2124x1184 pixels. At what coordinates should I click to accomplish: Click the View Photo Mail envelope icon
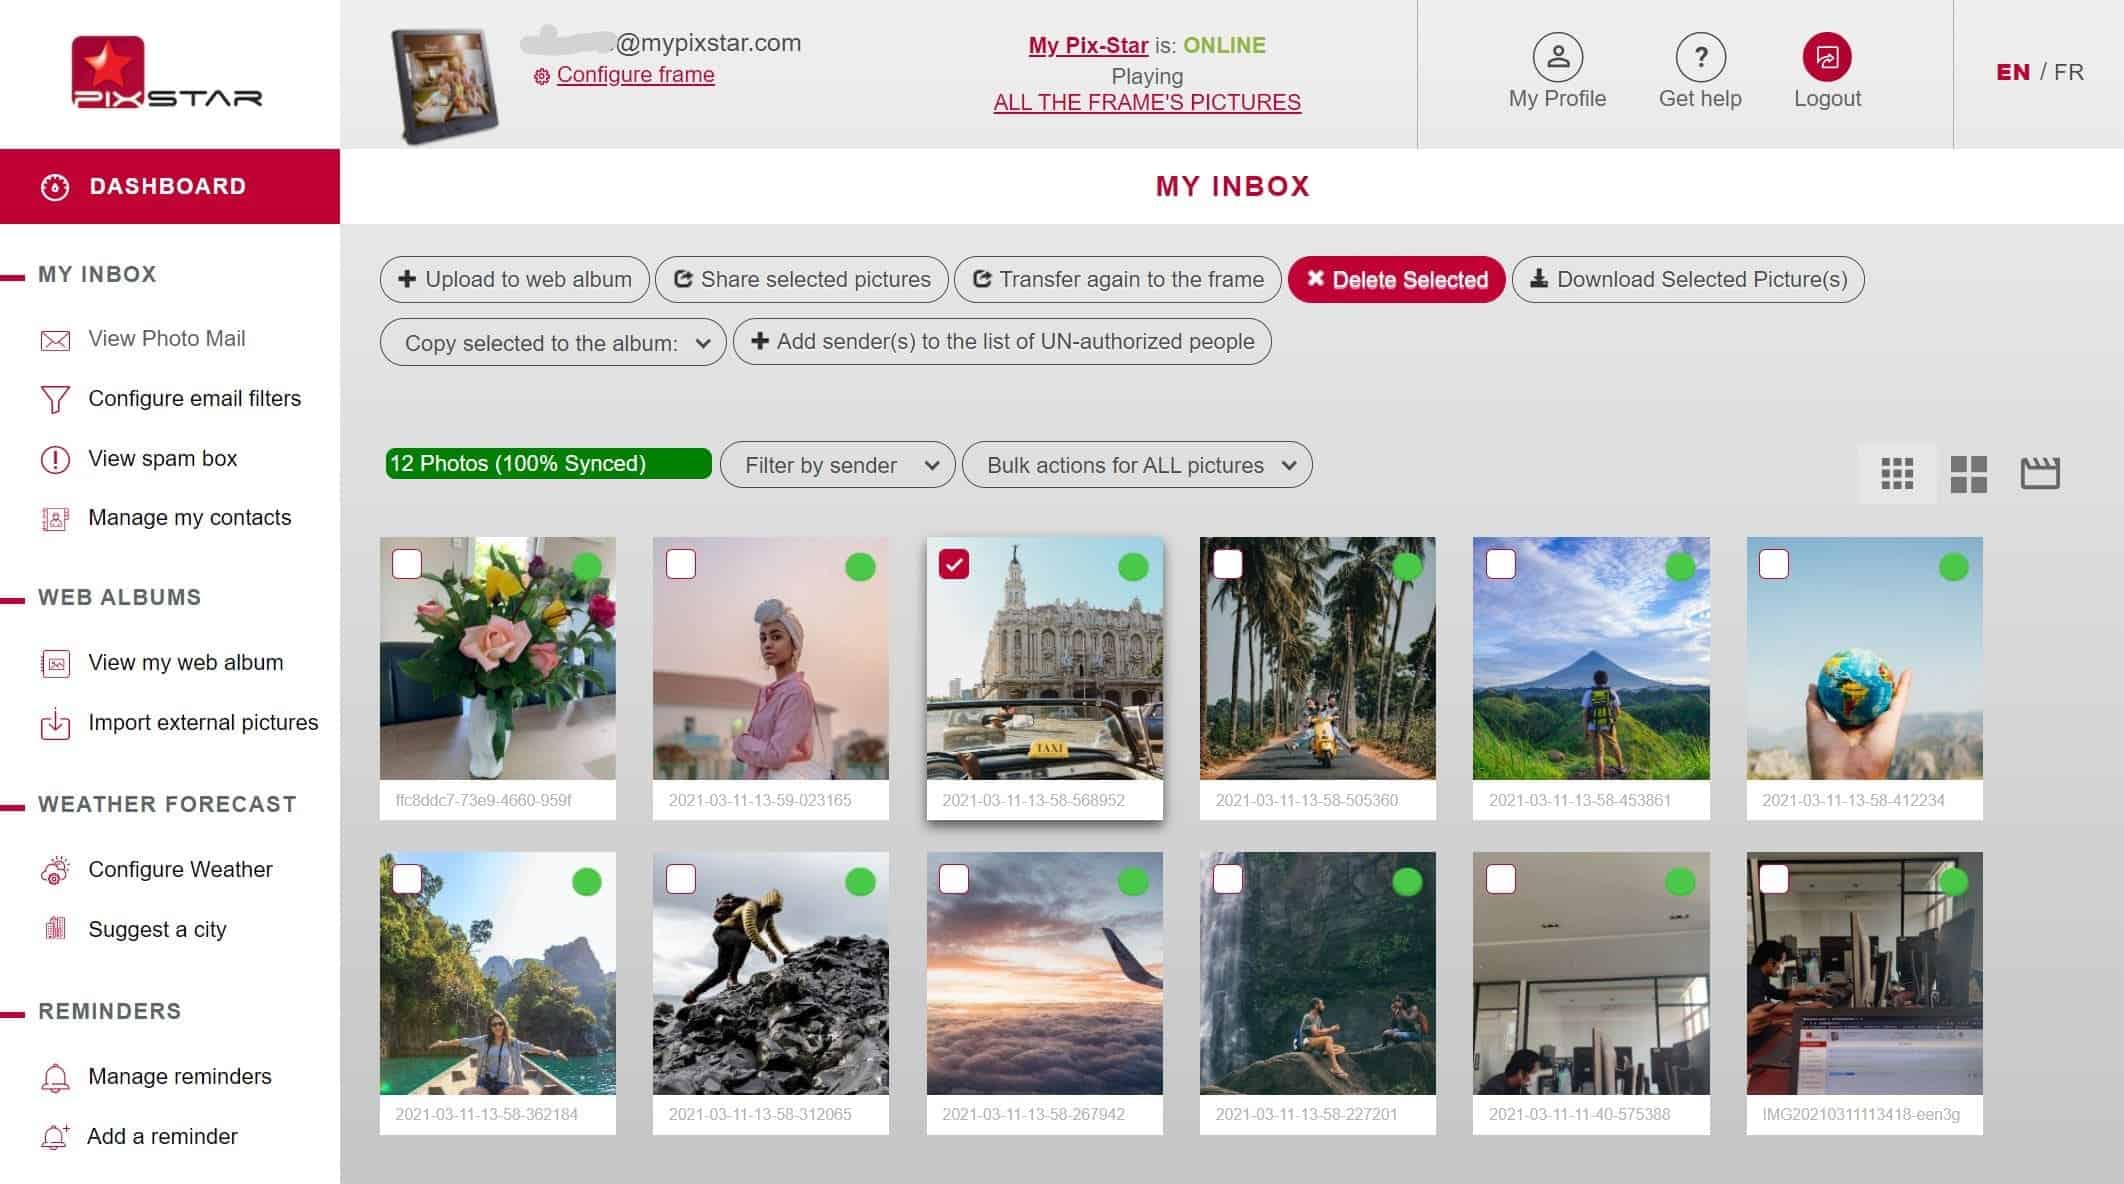point(53,339)
